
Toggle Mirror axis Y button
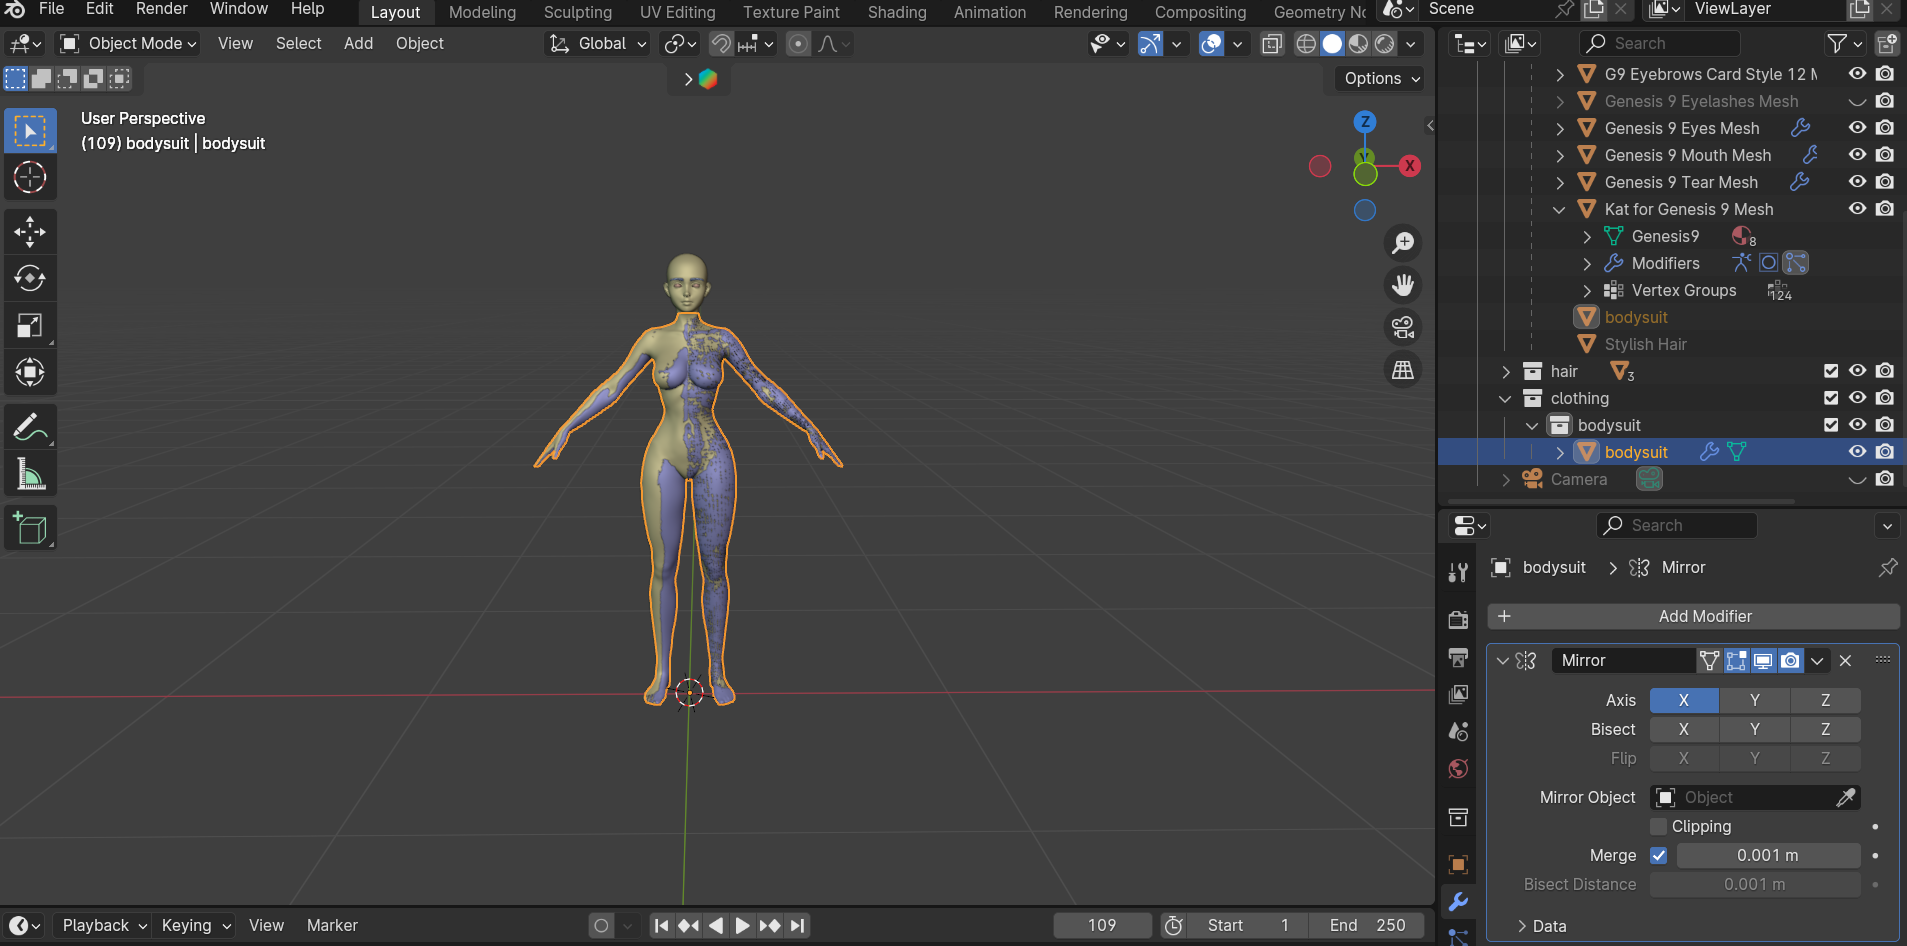pyautogui.click(x=1755, y=700)
